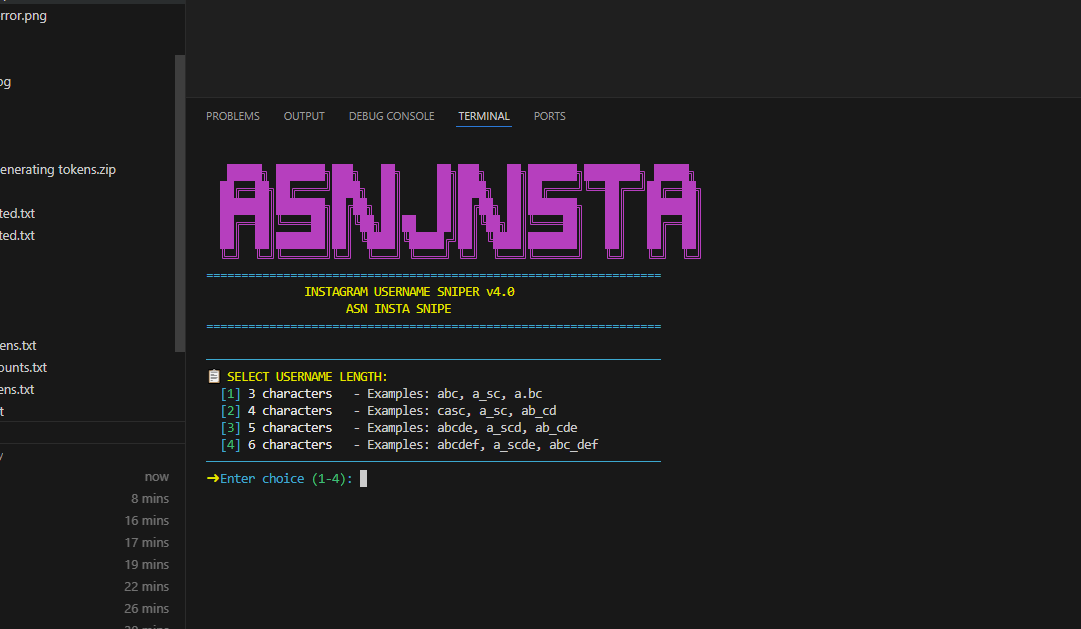This screenshot has width=1081, height=629.
Task: Click the example text casc, a_sc, ab_cd
Action: coord(496,411)
